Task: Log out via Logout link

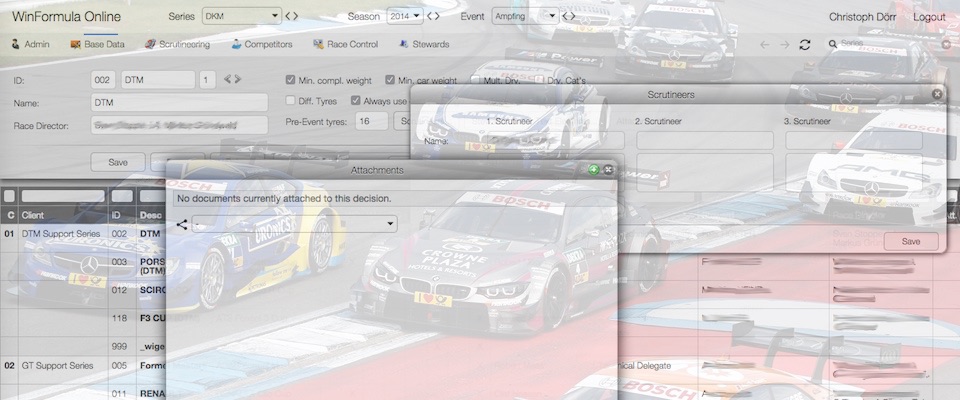Action: click(x=929, y=17)
